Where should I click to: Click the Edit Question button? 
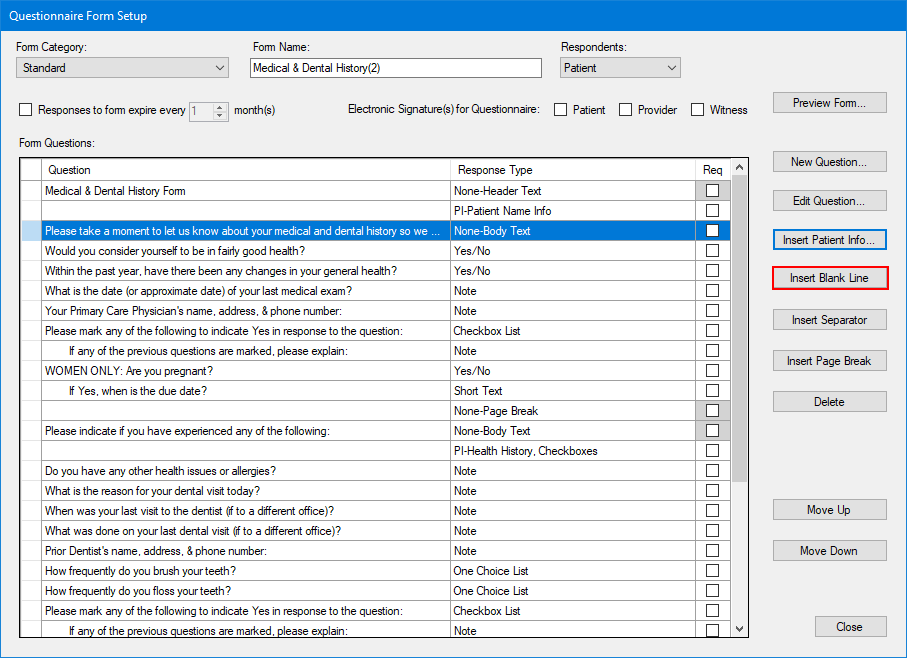click(x=829, y=201)
